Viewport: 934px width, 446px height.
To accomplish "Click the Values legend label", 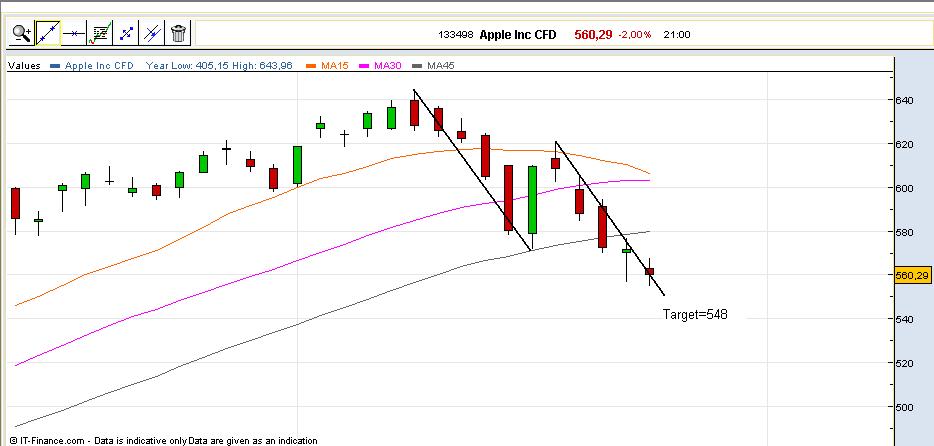I will click(24, 66).
